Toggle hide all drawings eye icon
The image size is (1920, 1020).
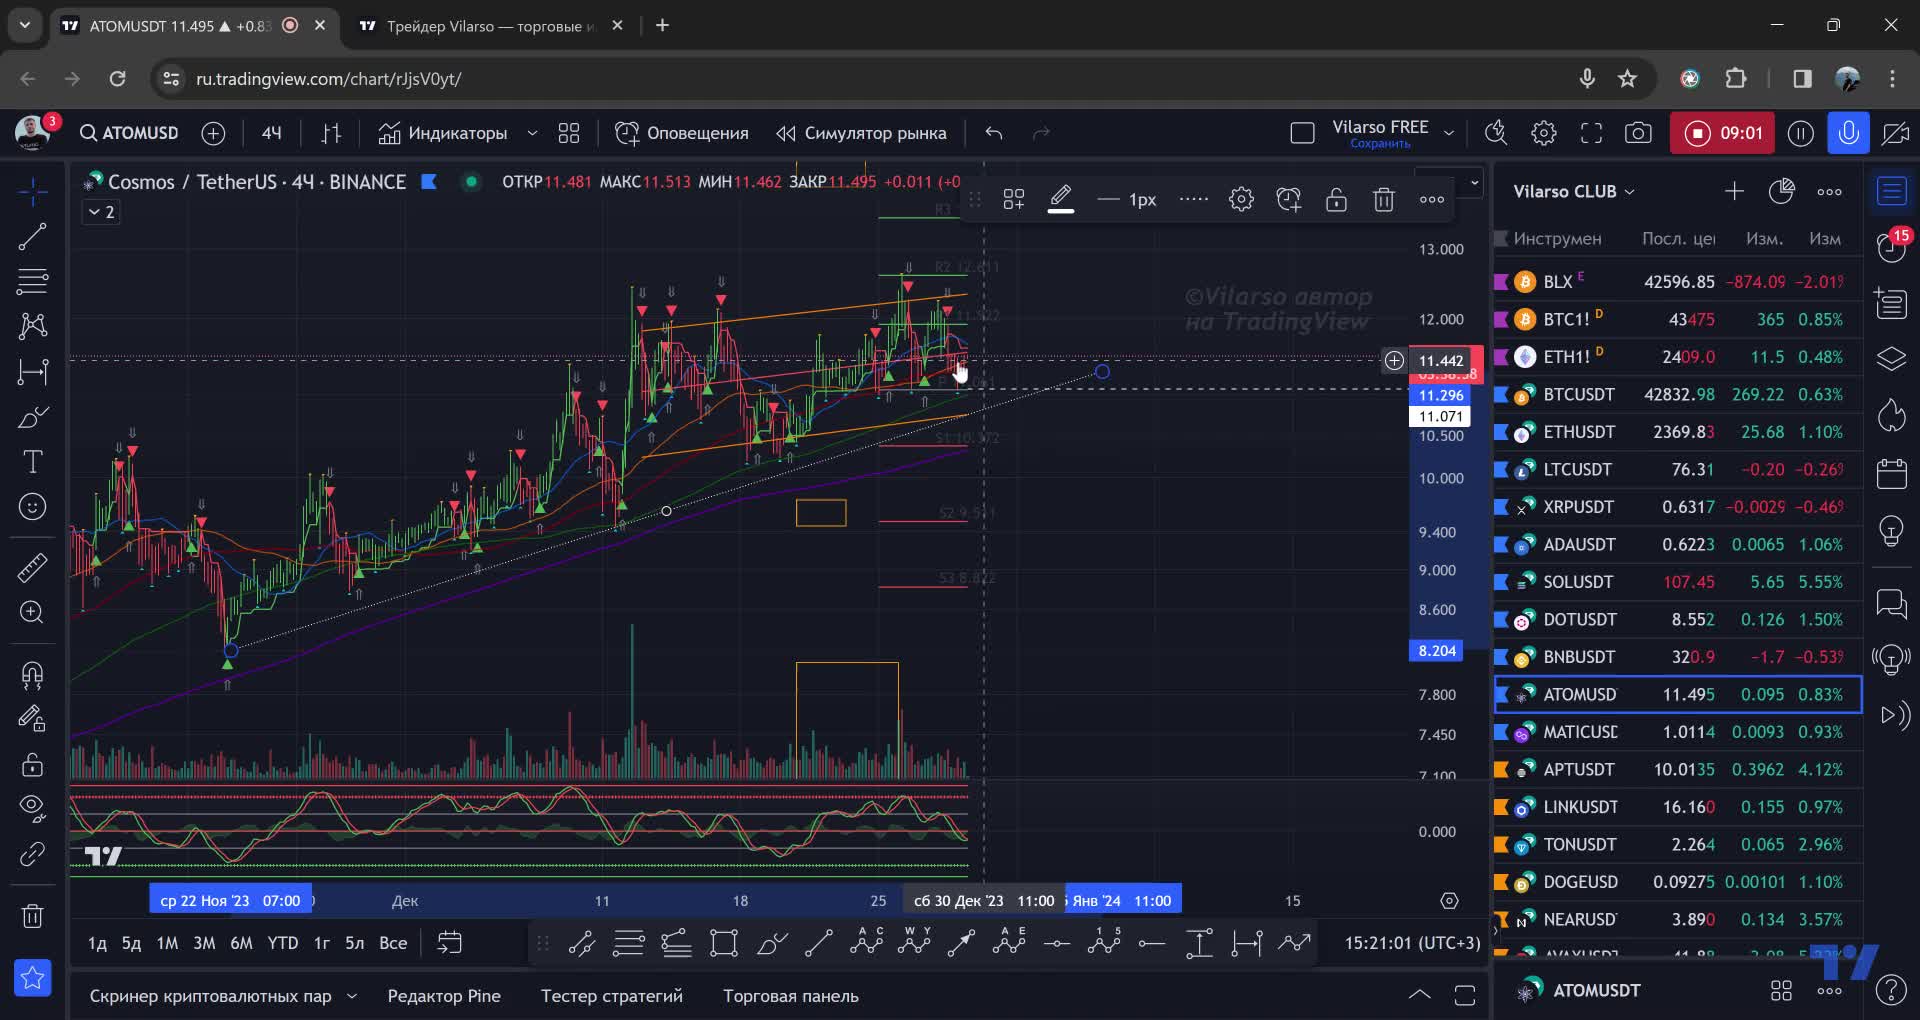(32, 808)
